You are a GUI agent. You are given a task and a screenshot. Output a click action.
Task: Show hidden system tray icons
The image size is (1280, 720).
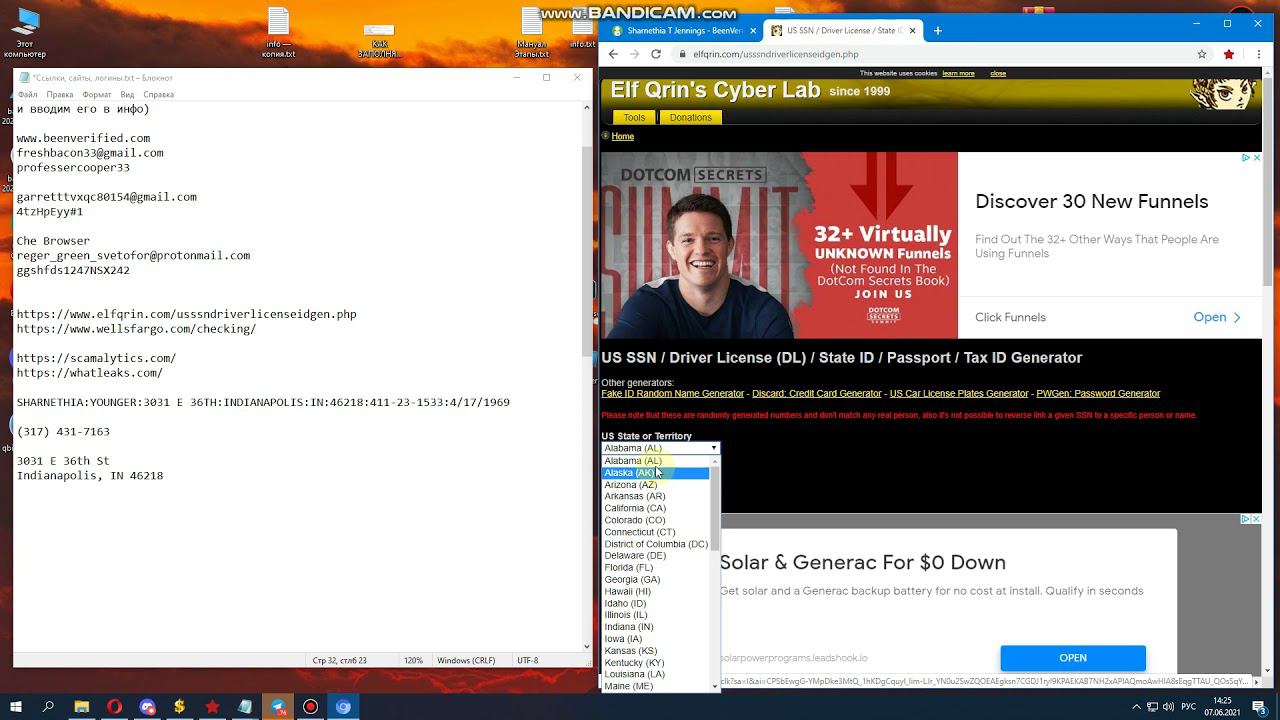click(x=1138, y=707)
